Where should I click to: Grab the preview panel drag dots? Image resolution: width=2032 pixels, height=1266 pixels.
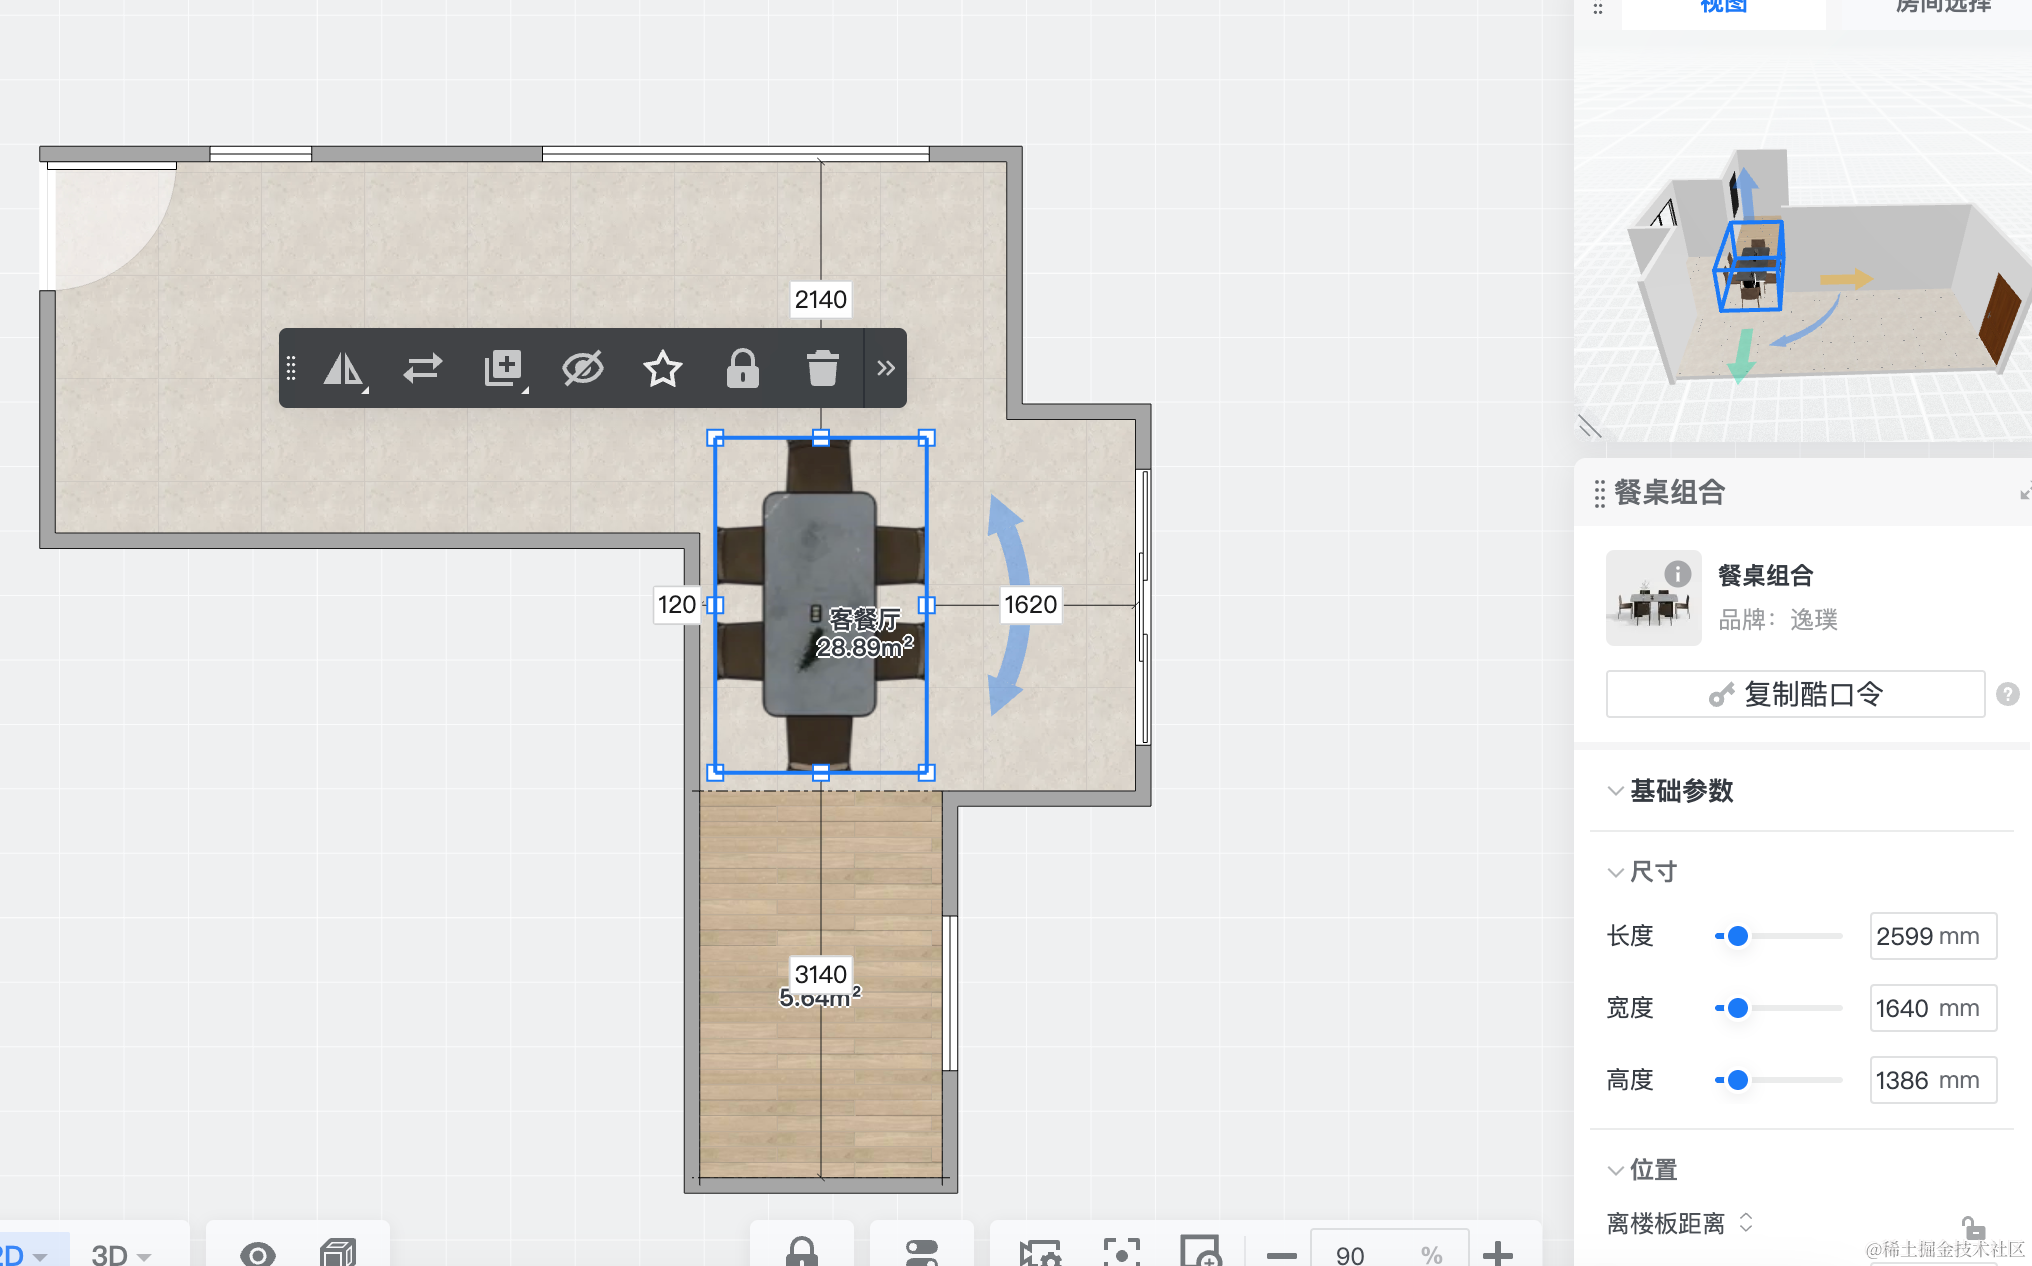1598,9
